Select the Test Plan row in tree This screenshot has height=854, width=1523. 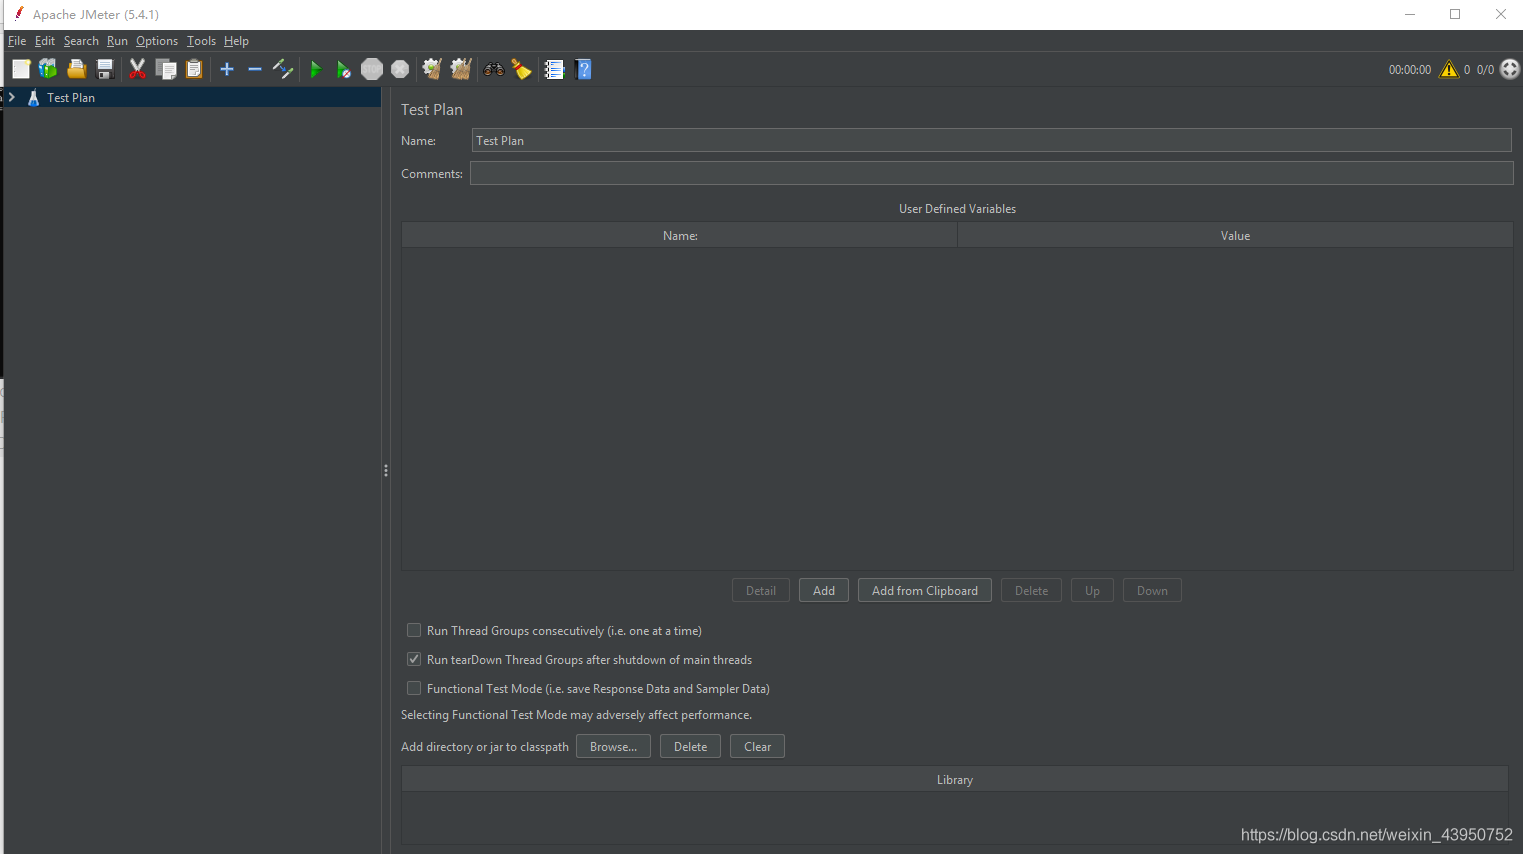click(x=190, y=97)
